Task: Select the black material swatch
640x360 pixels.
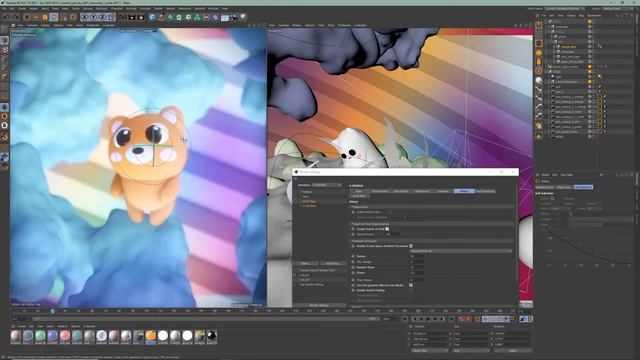Action: (x=212, y=336)
